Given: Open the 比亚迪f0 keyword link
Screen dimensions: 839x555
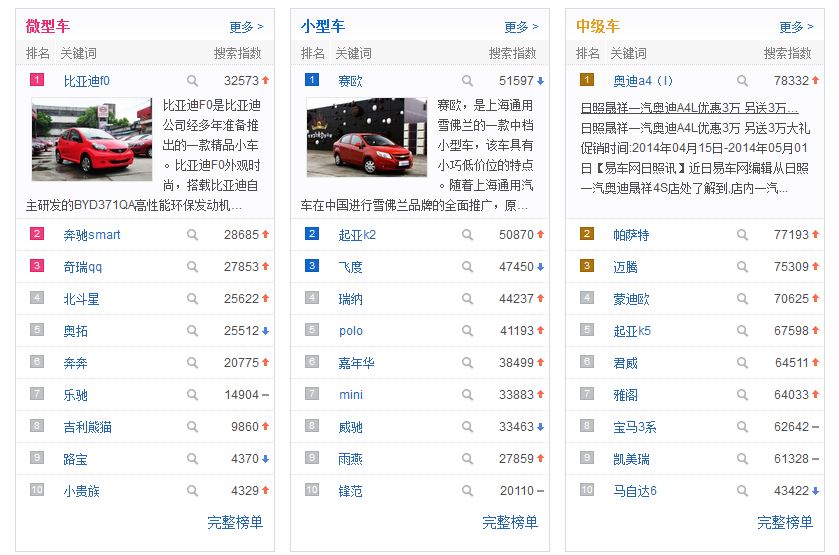Looking at the screenshot, I should [87, 81].
